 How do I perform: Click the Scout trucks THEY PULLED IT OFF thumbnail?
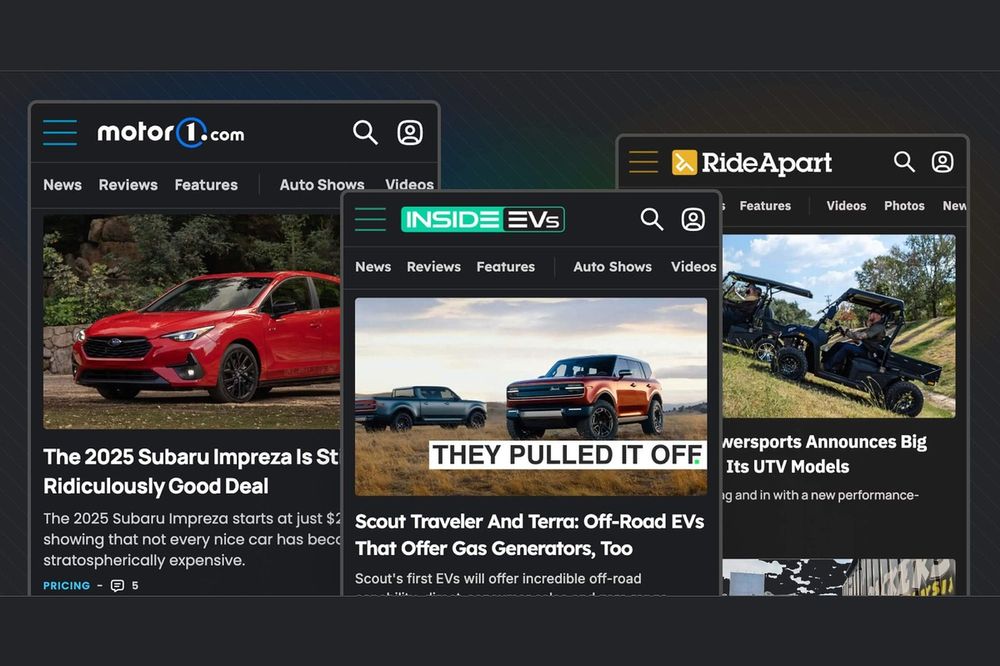click(530, 395)
